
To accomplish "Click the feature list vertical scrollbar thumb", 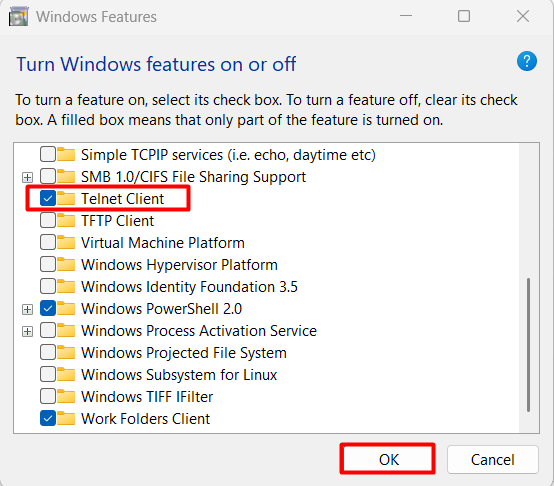I will [x=528, y=345].
